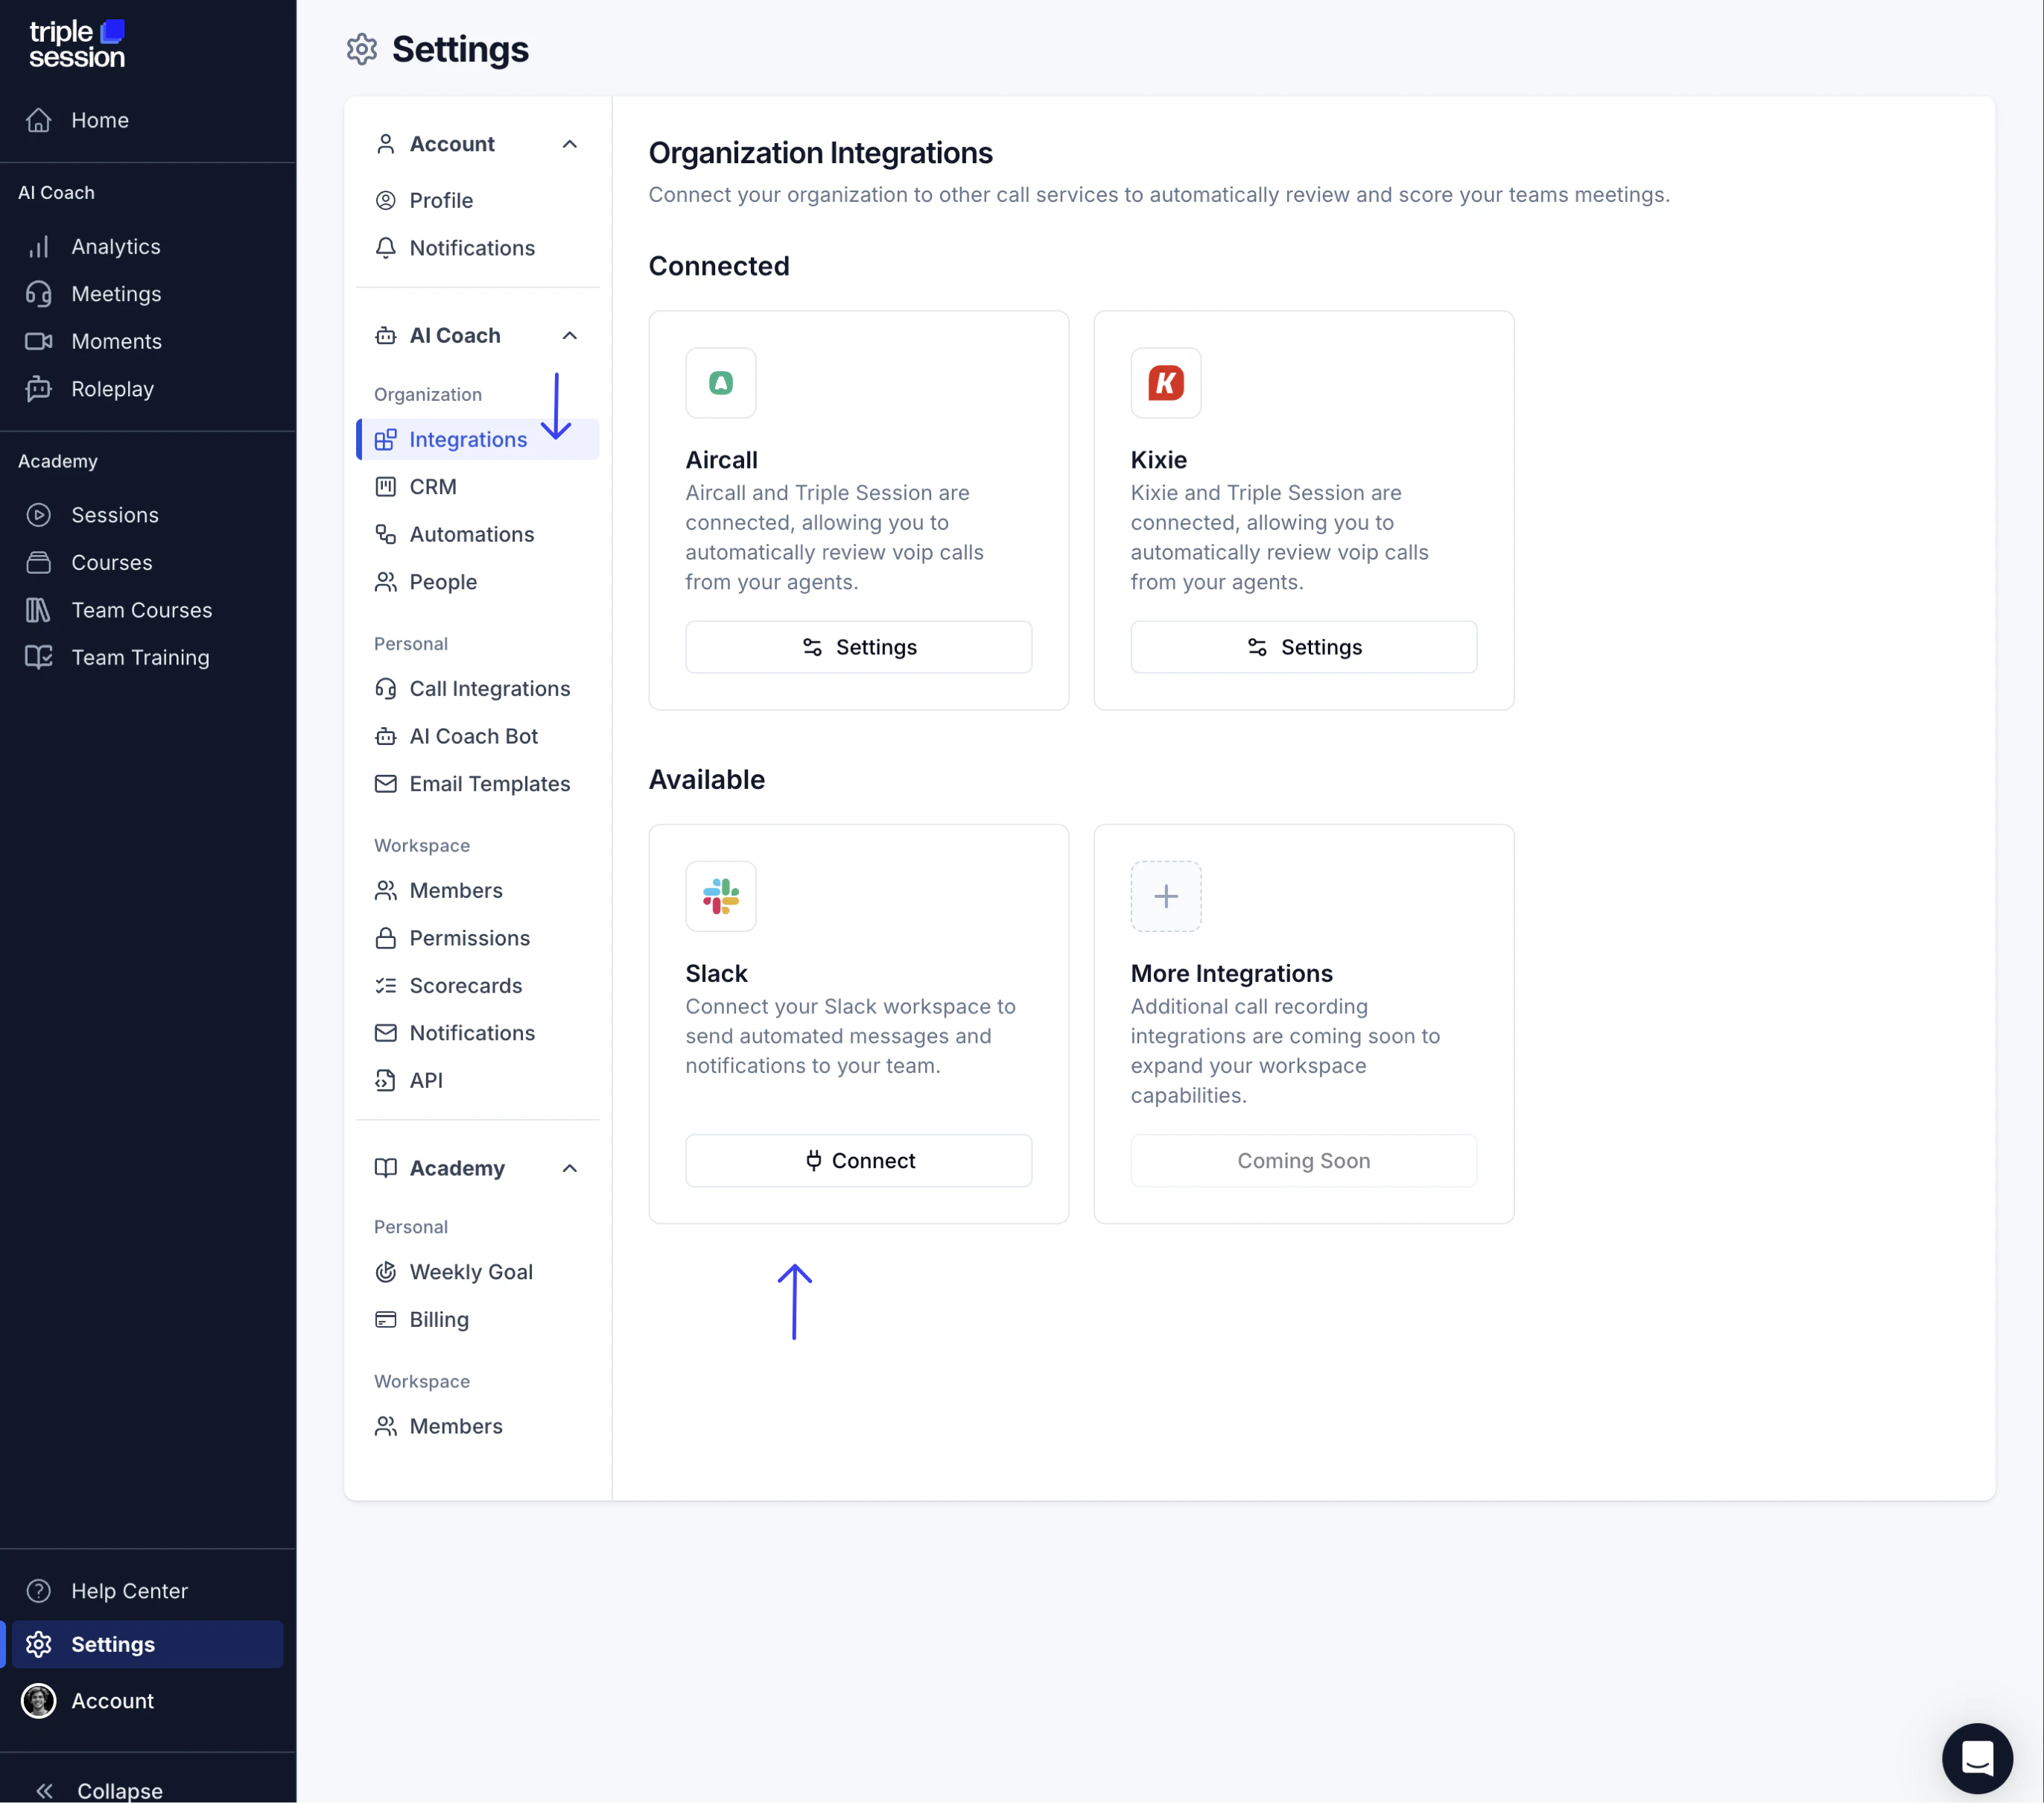Open Academy Workspace Members

coord(478,1427)
